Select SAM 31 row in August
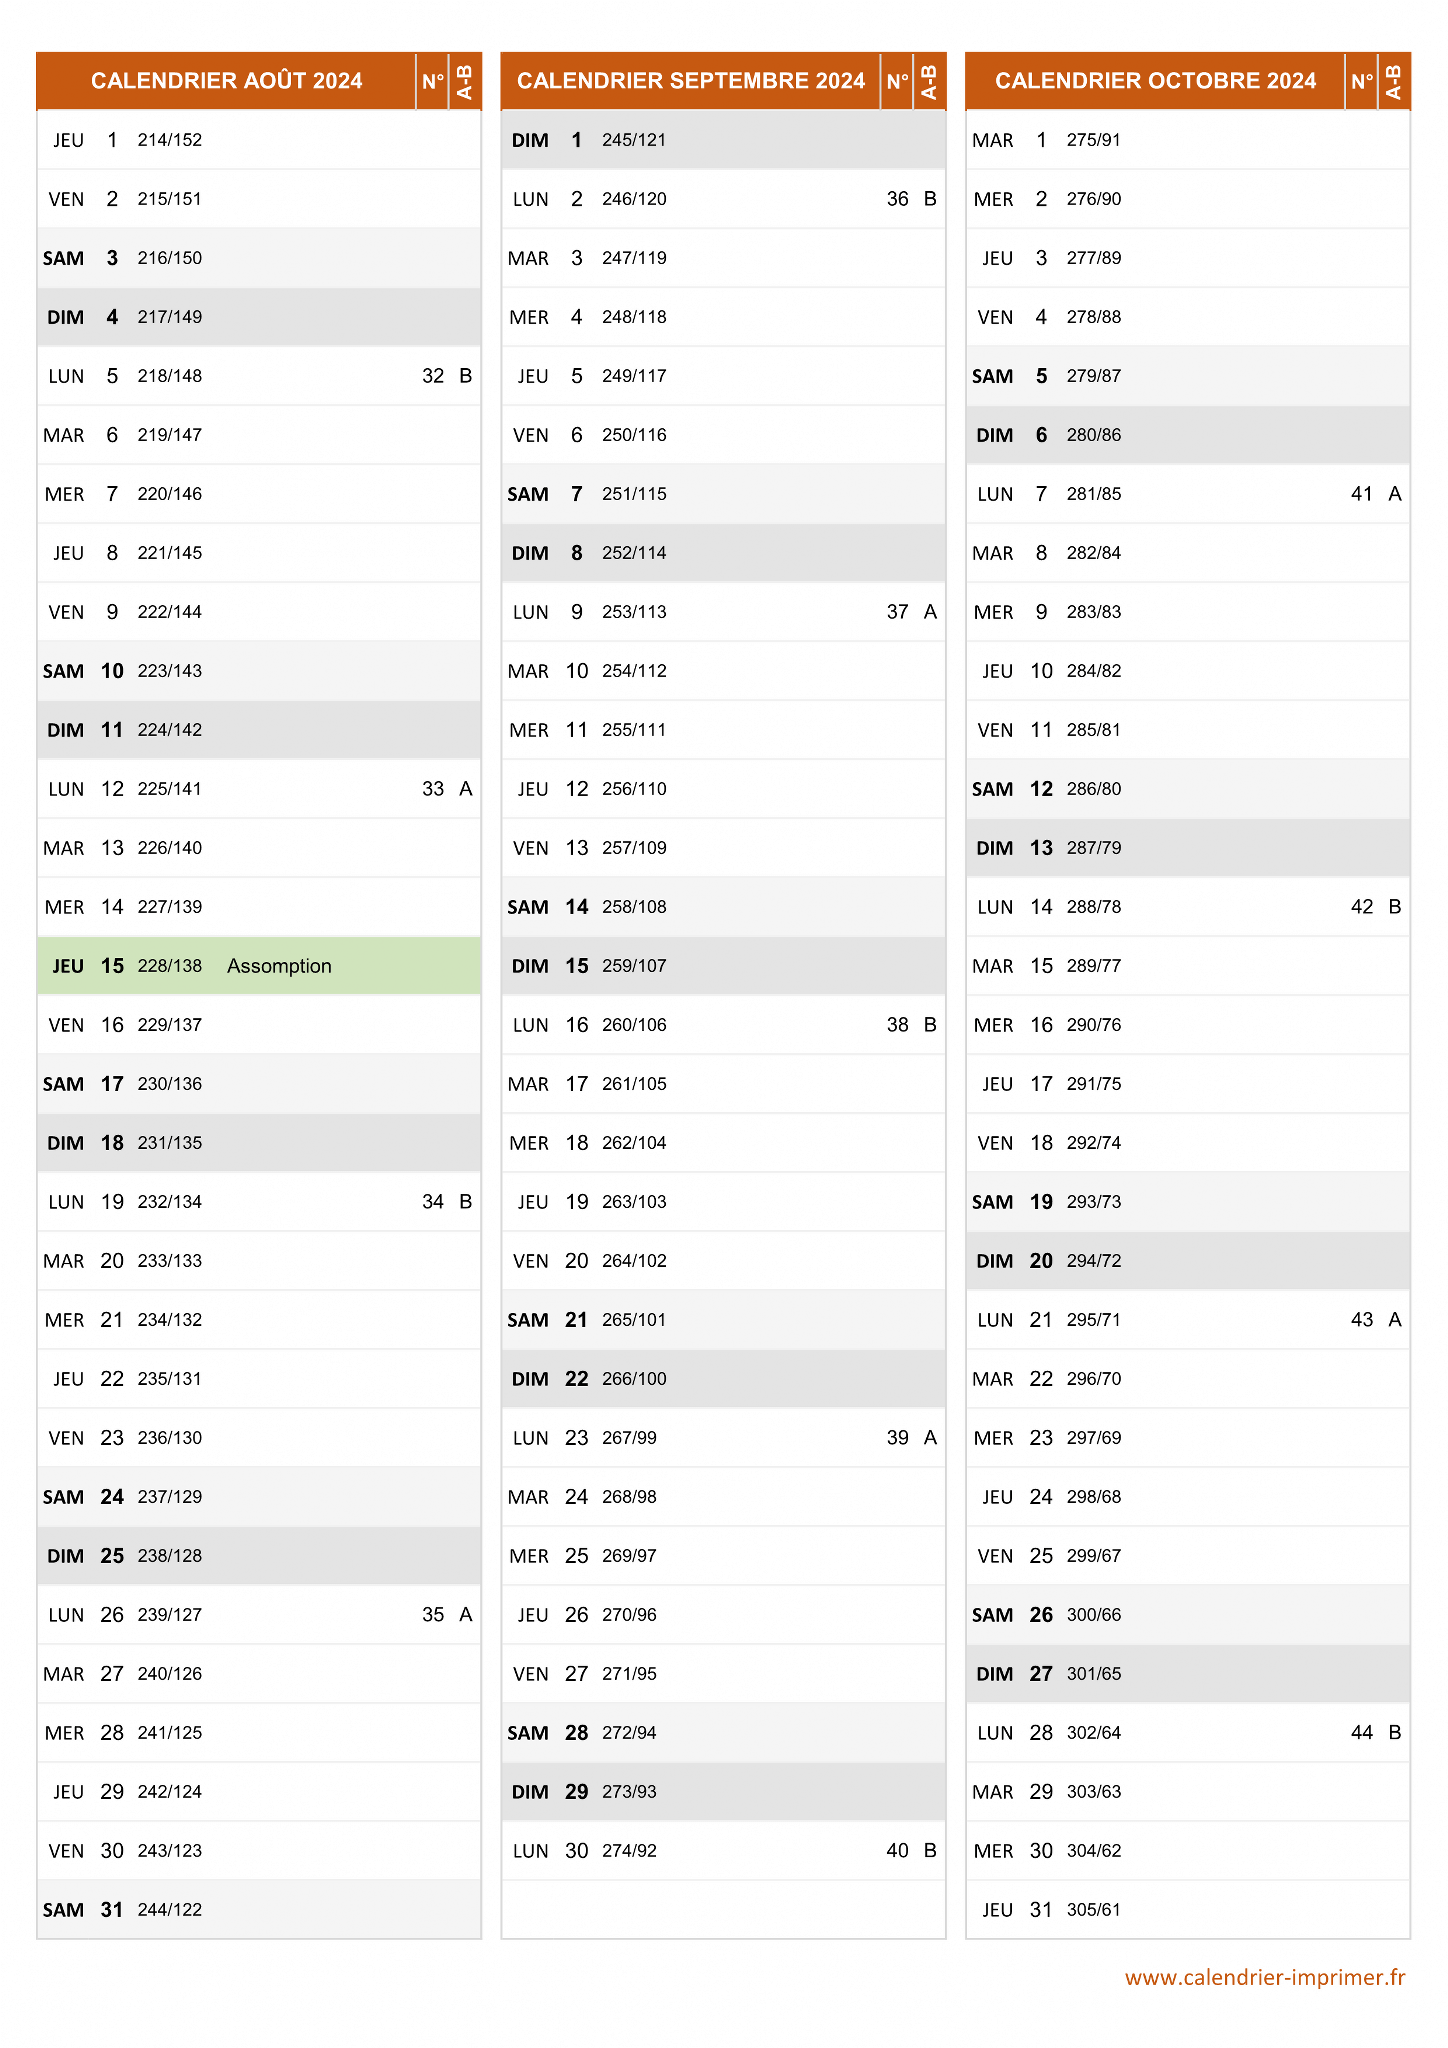Viewport: 1448px width, 2048px height. click(x=259, y=1910)
